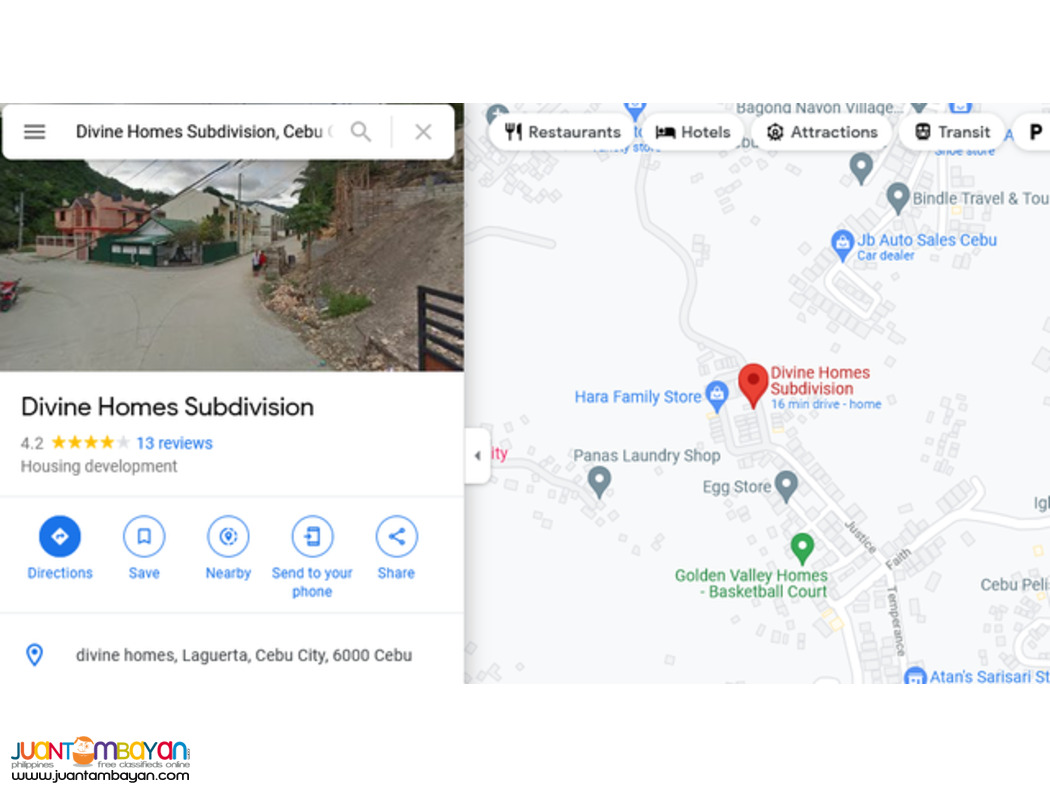Clear the search with the X icon

tap(423, 132)
